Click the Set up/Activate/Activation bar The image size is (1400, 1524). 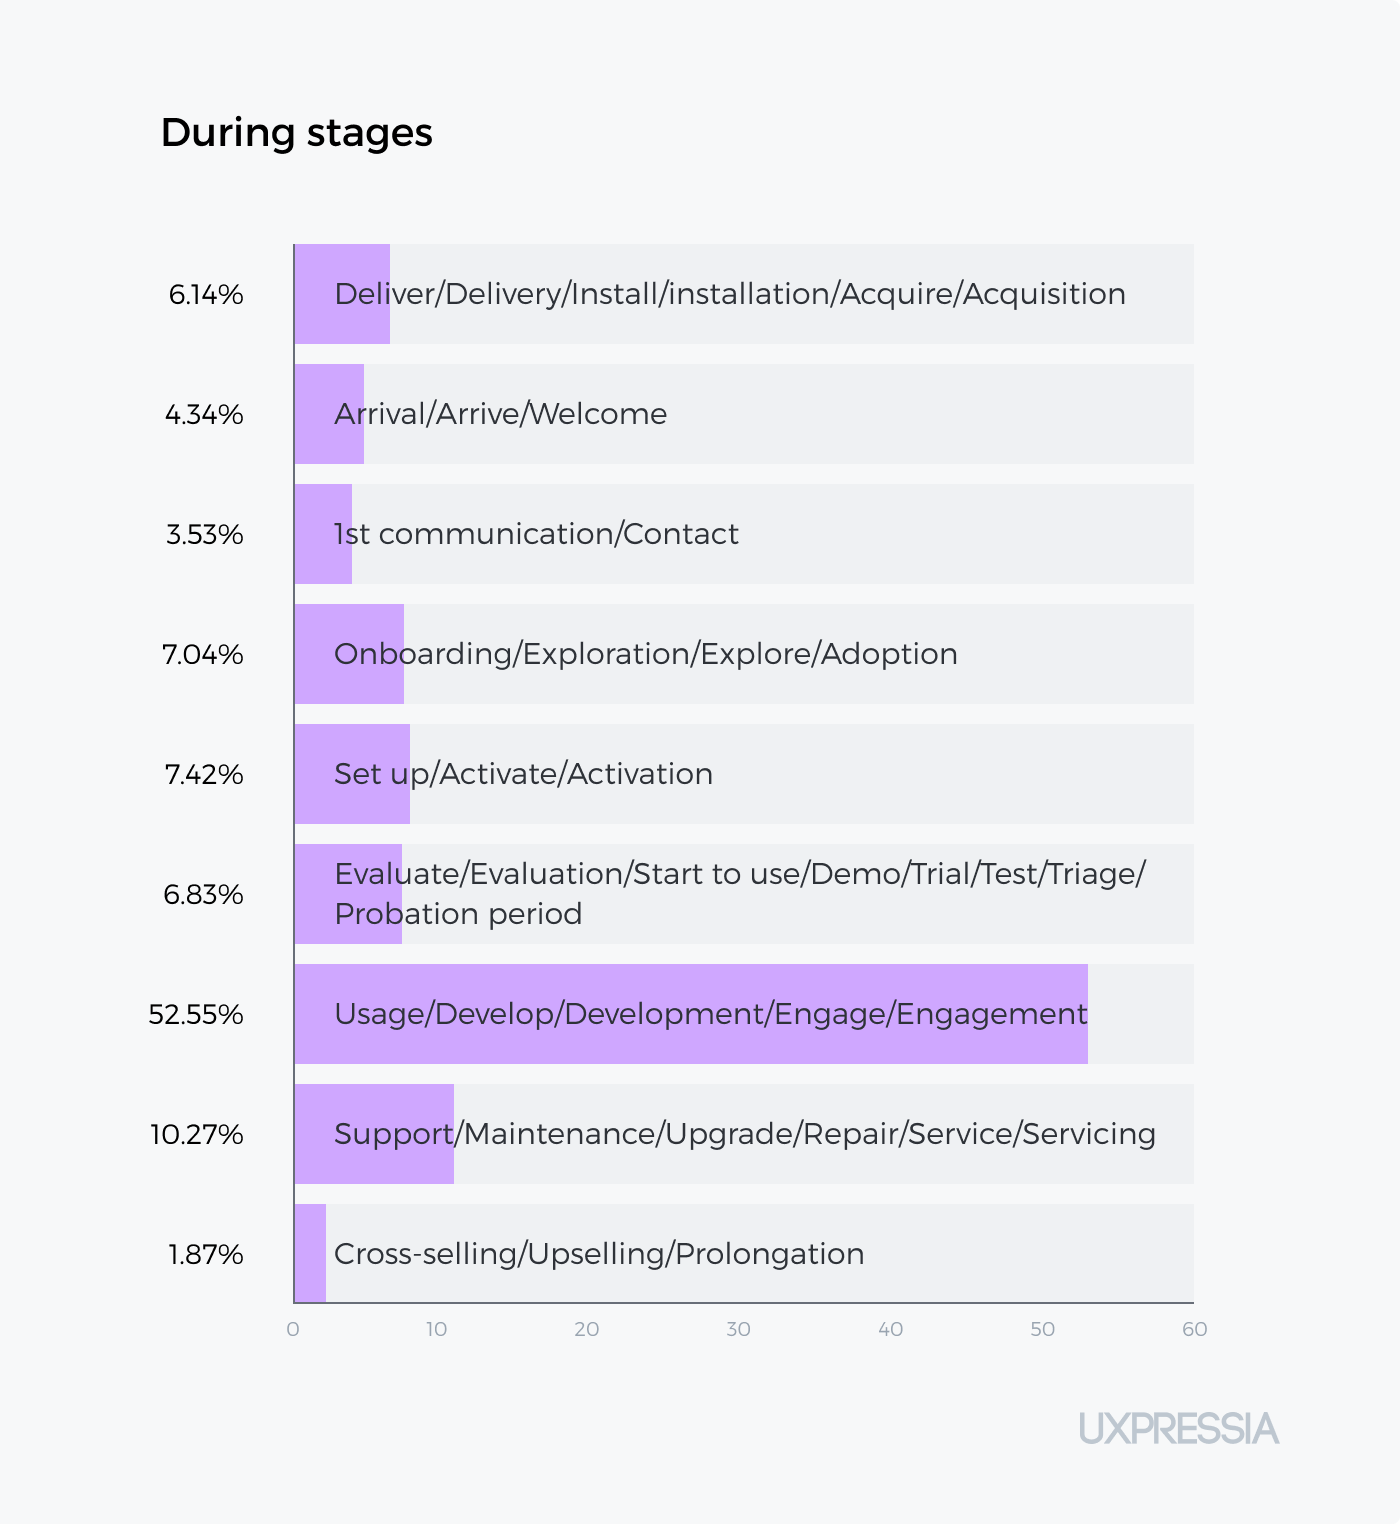352,774
